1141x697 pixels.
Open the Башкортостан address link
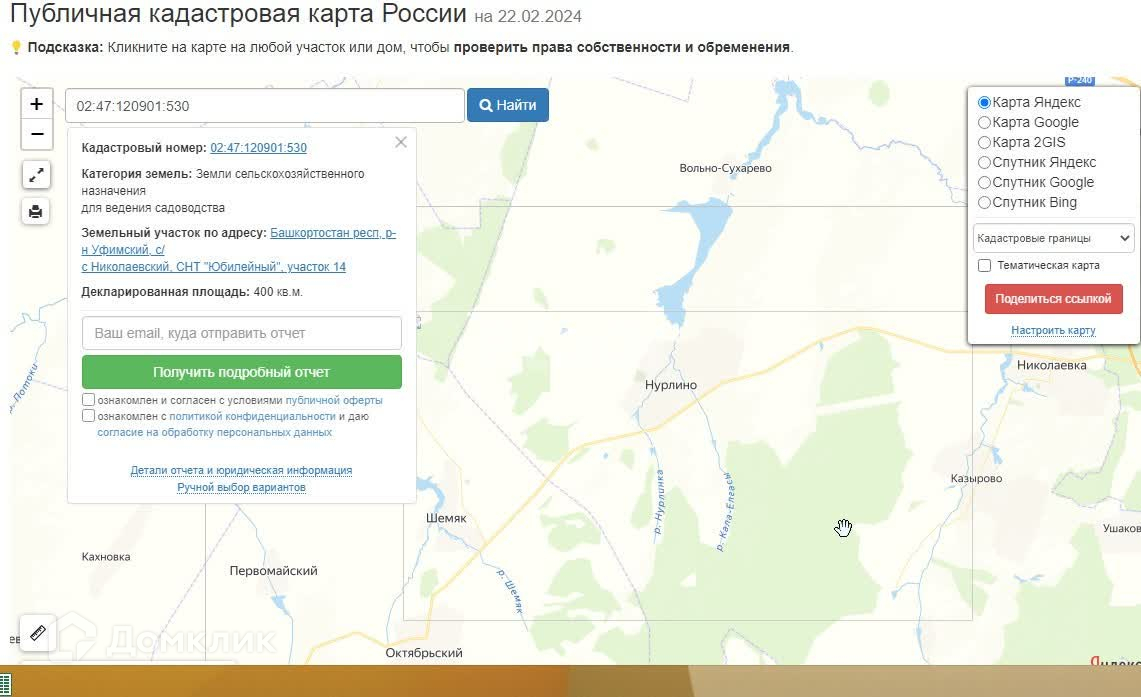(239, 250)
